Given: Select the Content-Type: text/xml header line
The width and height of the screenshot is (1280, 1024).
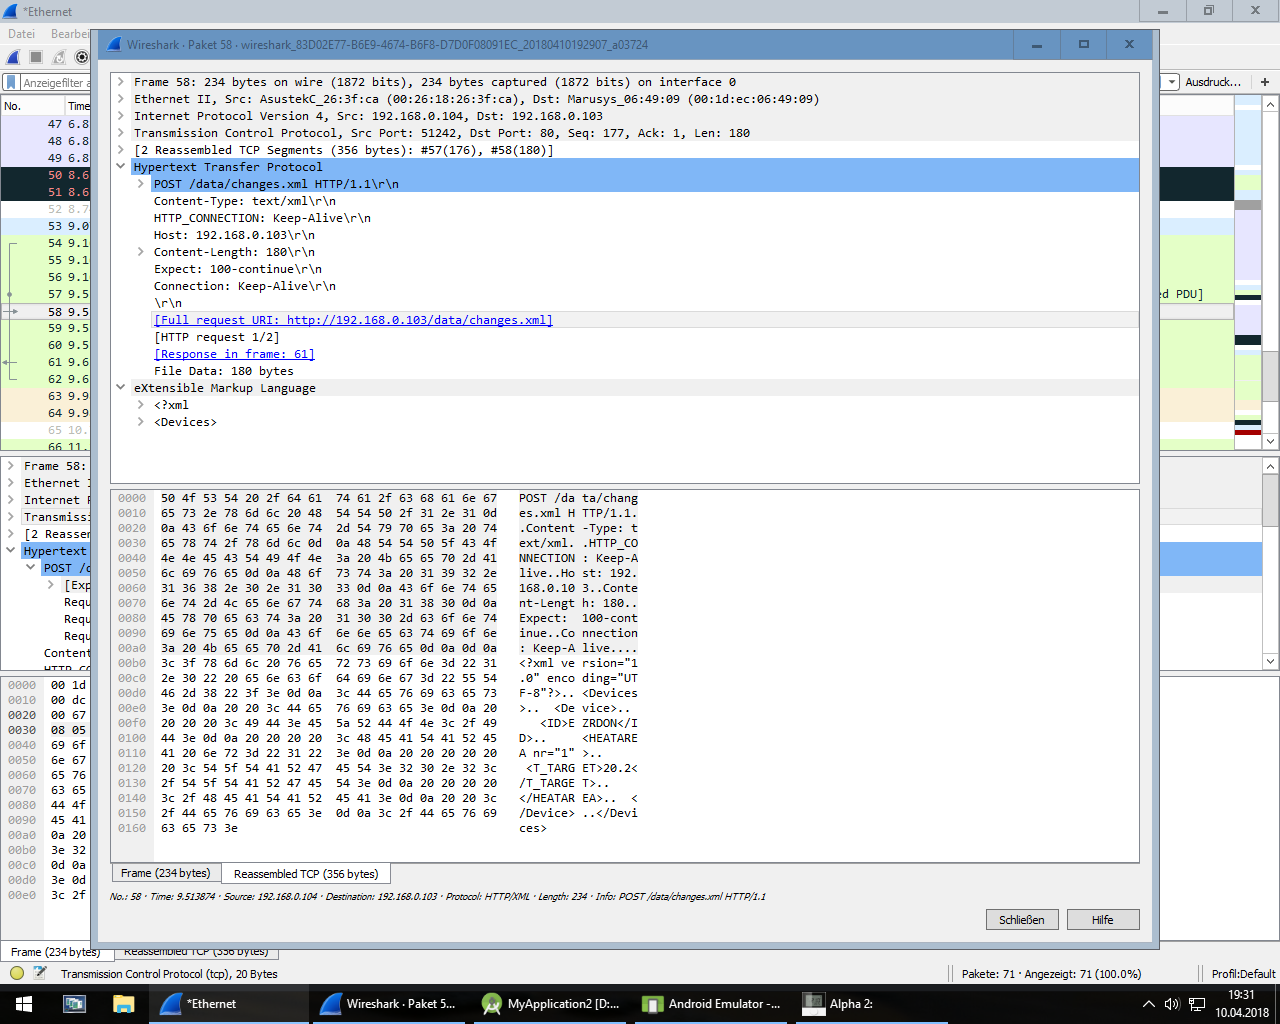Looking at the screenshot, I should tap(245, 201).
